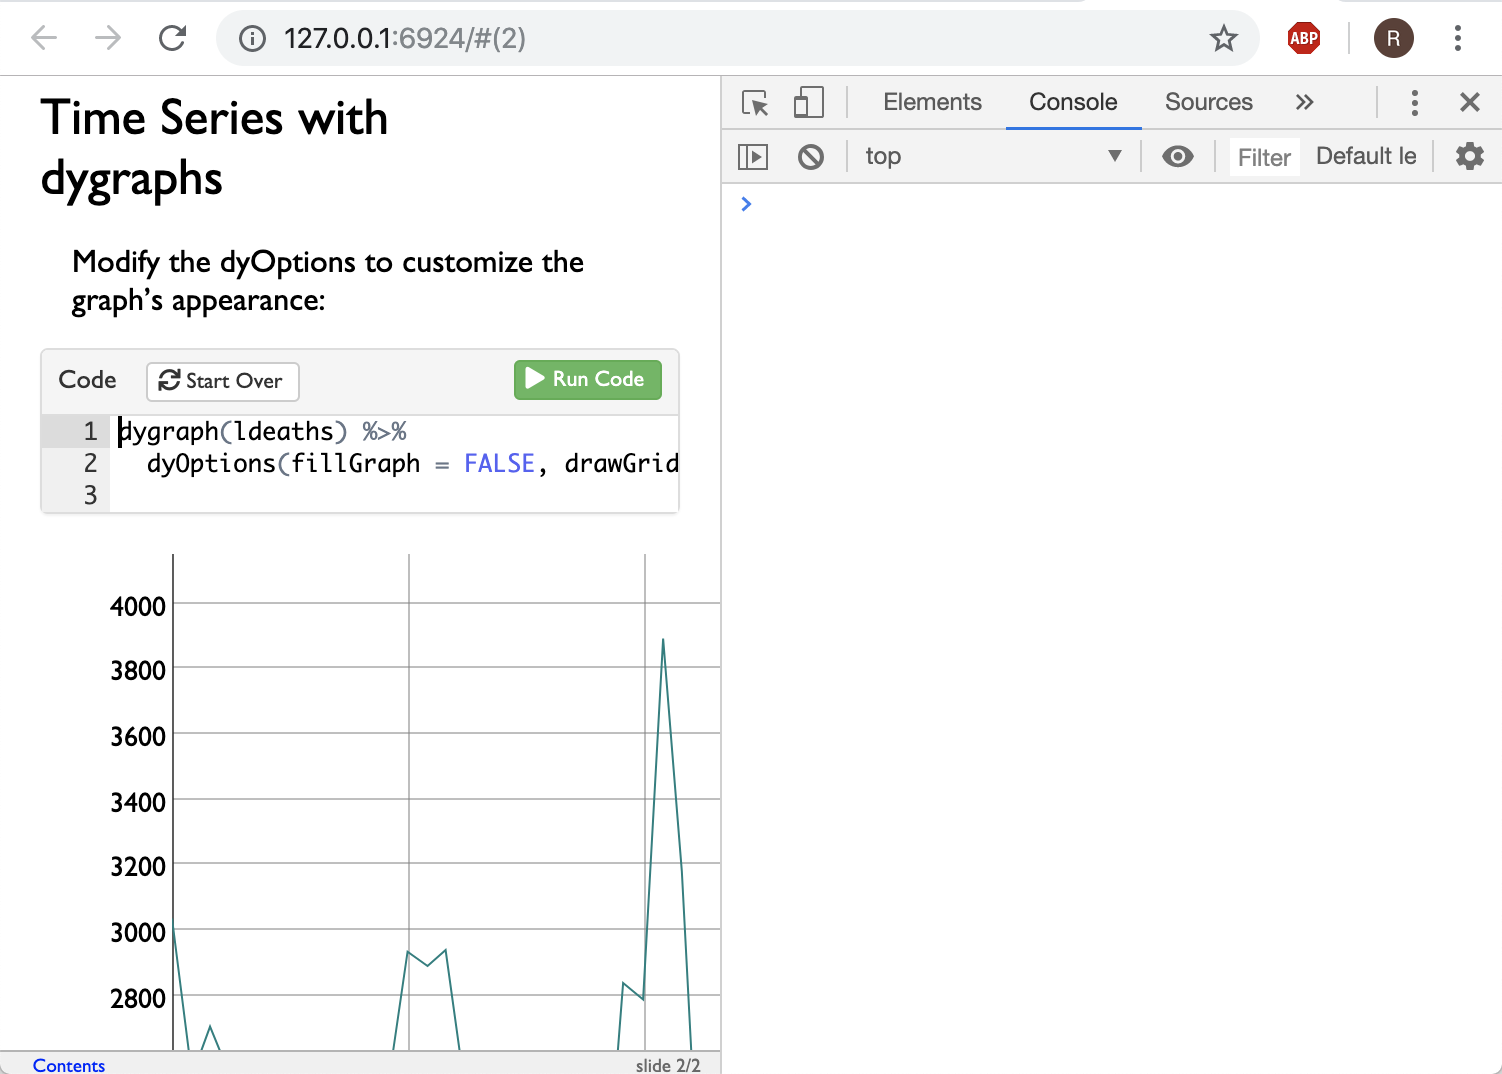
Task: Open the Default levels dropdown
Action: click(1366, 156)
